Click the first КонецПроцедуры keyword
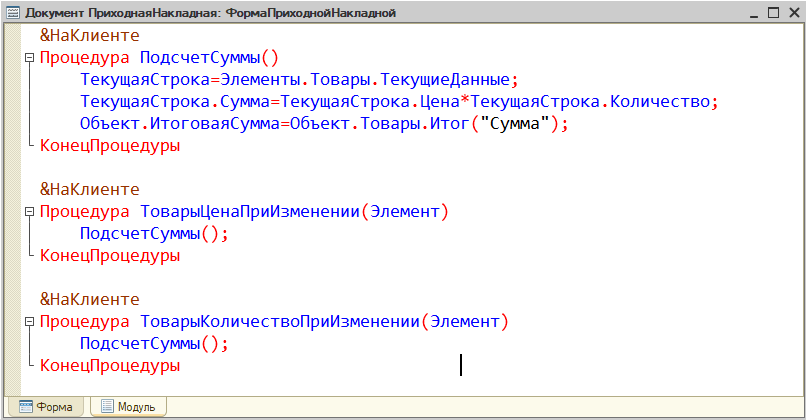This screenshot has height=420, width=806. (x=110, y=146)
